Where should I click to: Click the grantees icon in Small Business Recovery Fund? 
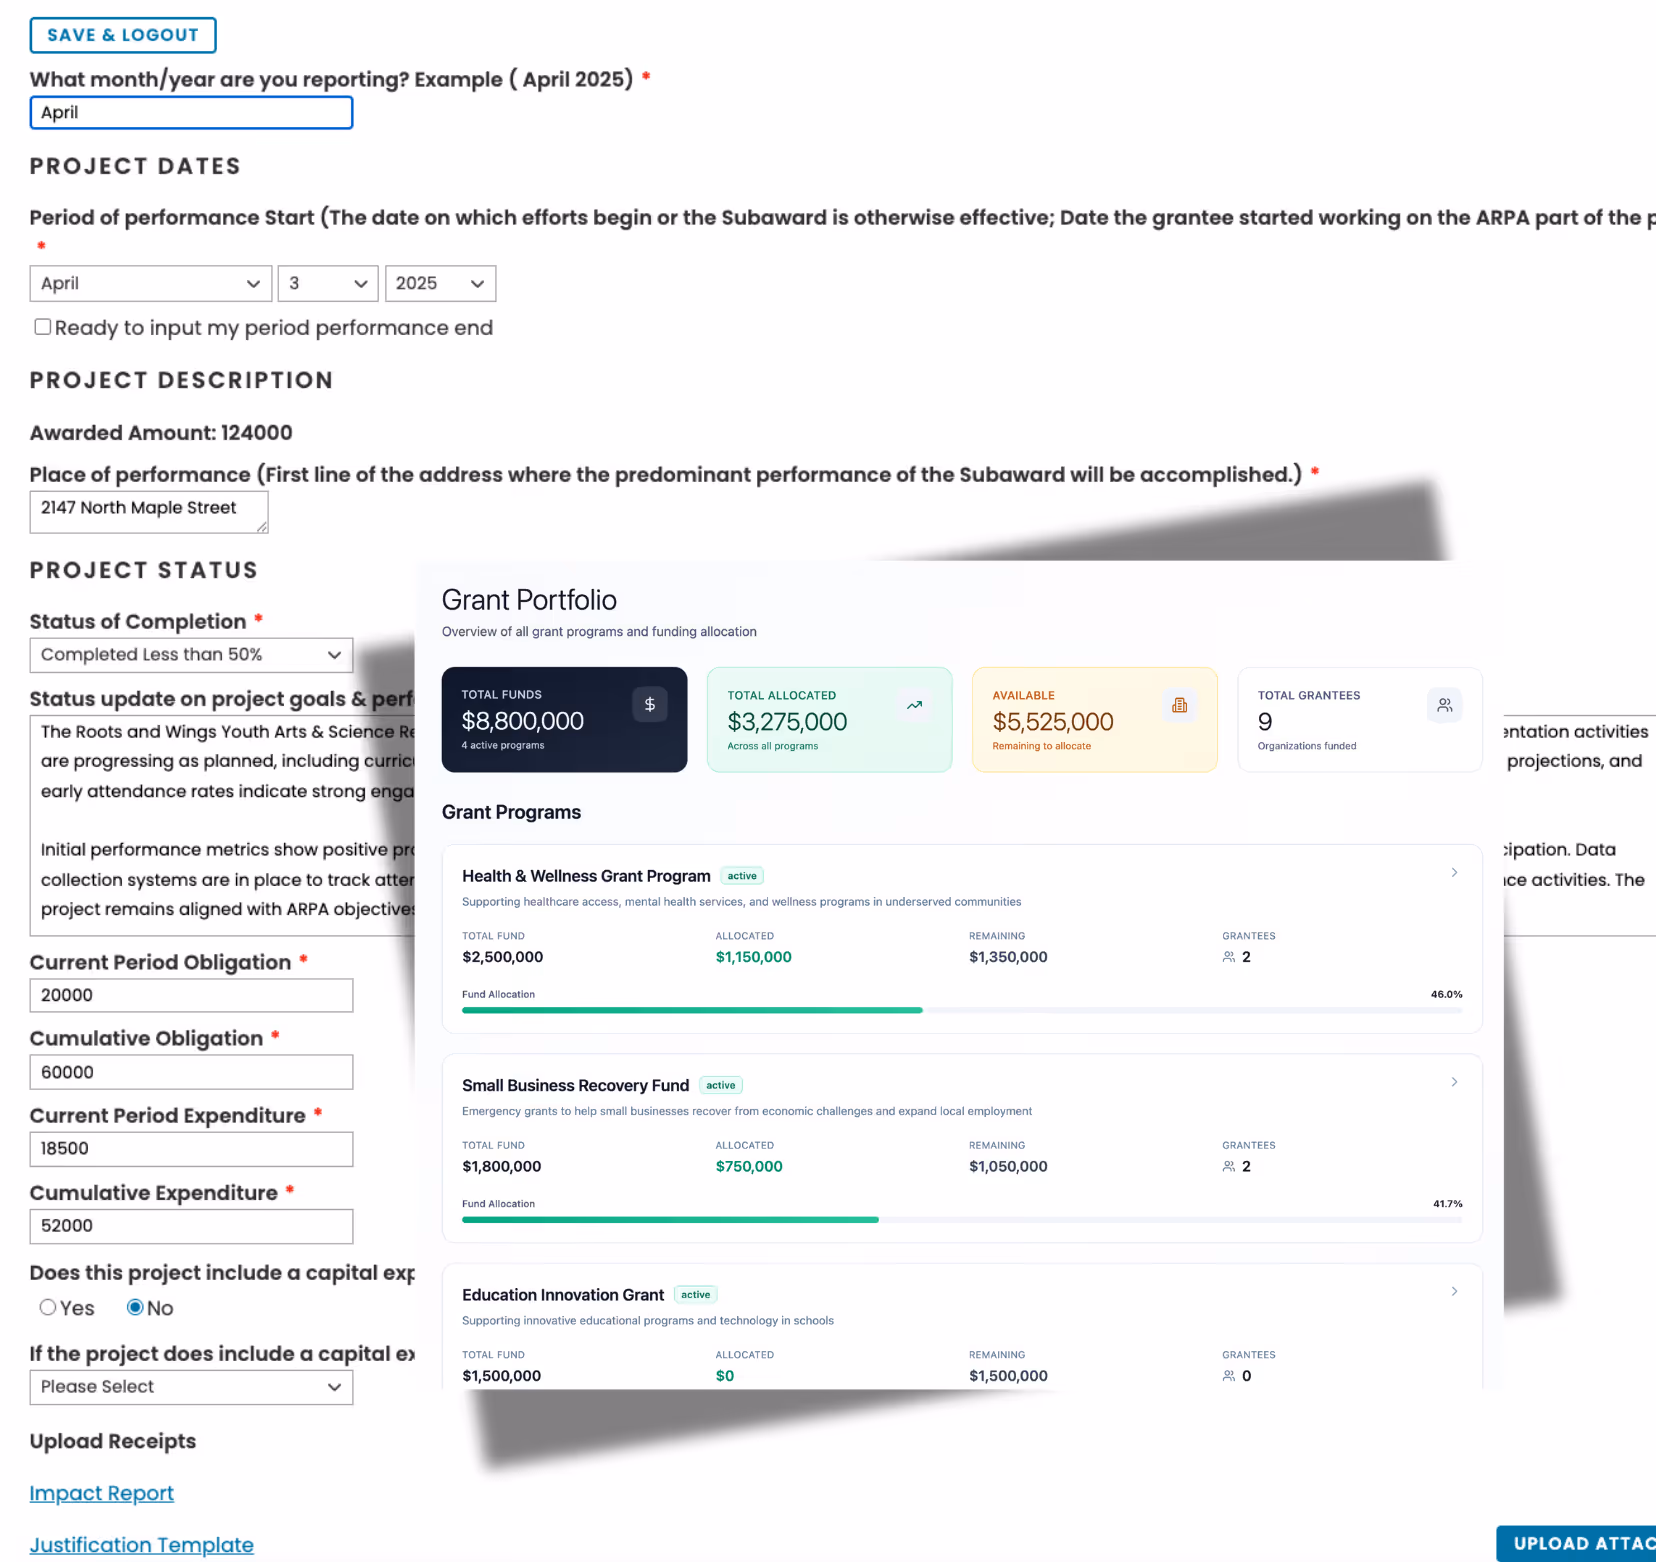pyautogui.click(x=1228, y=1166)
